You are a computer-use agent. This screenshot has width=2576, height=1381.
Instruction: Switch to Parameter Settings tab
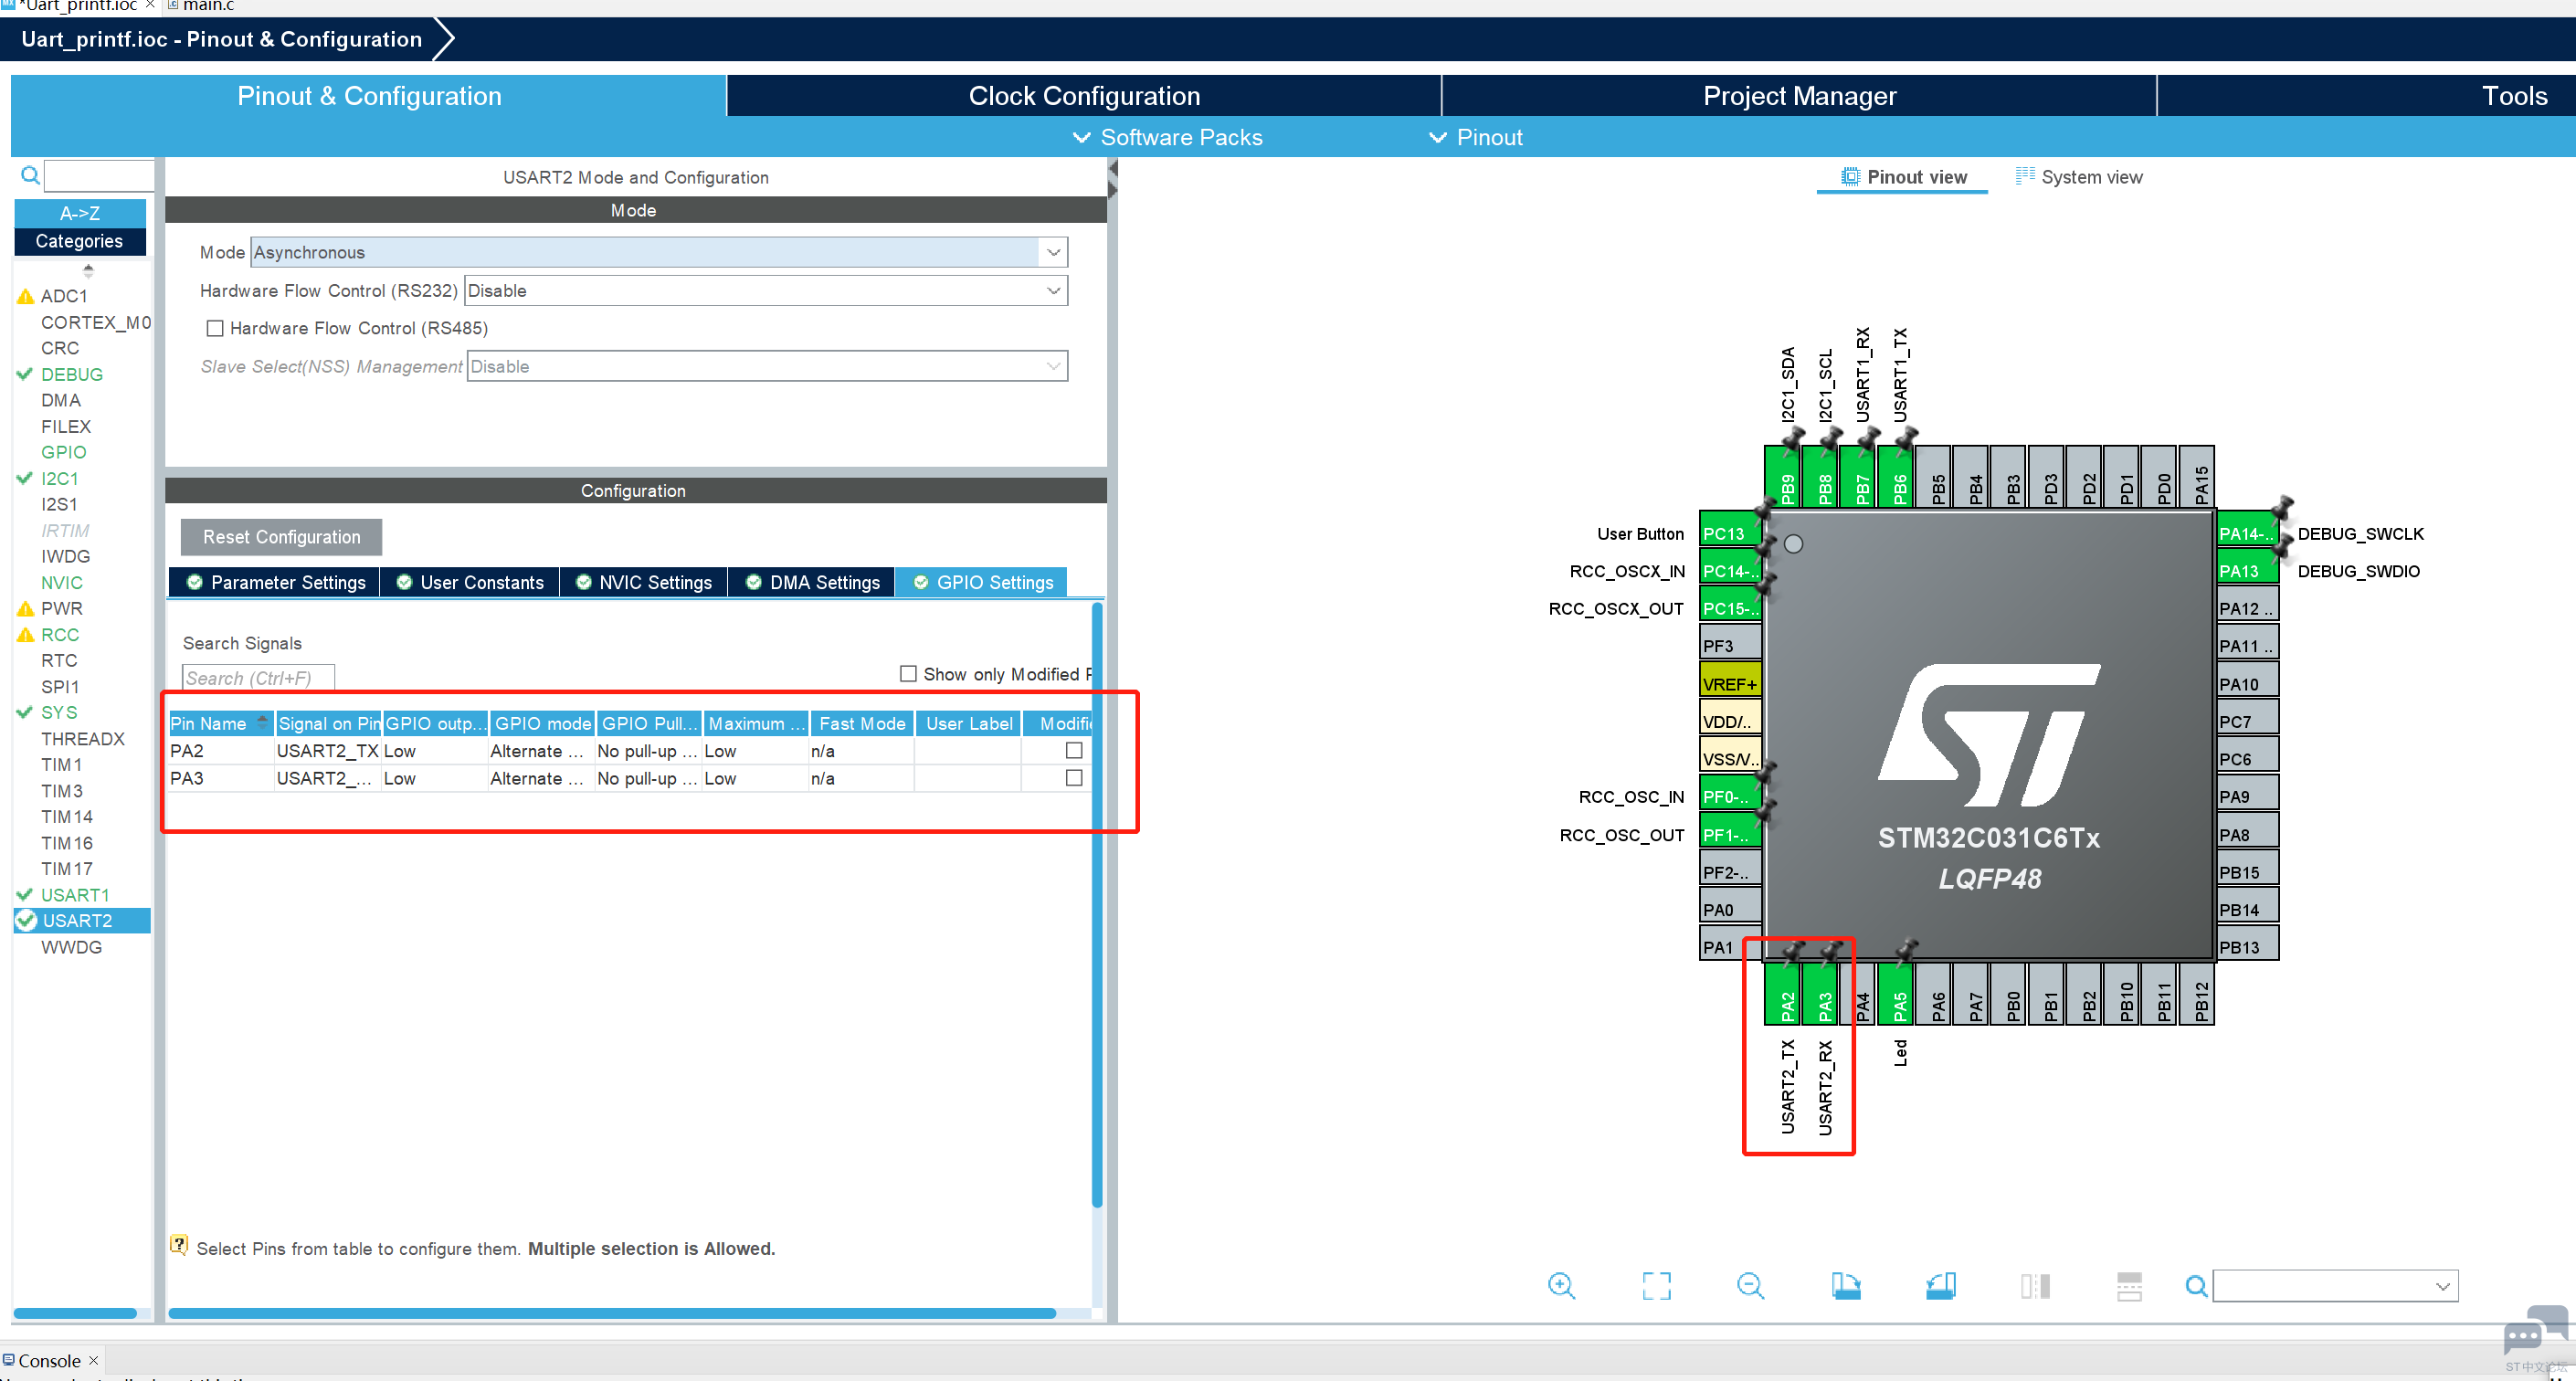coord(276,582)
